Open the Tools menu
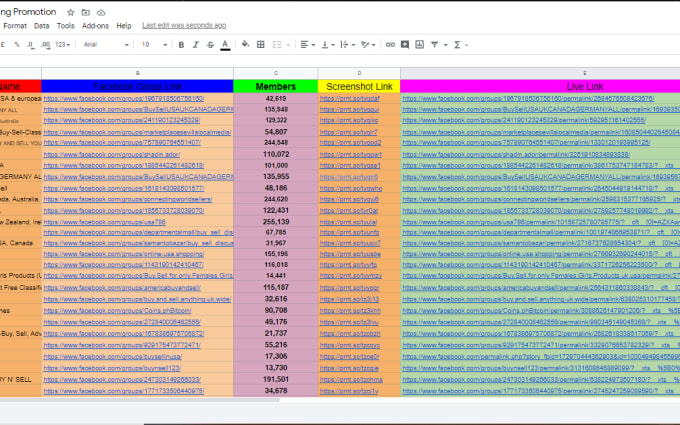The height and width of the screenshot is (425, 680). click(65, 26)
